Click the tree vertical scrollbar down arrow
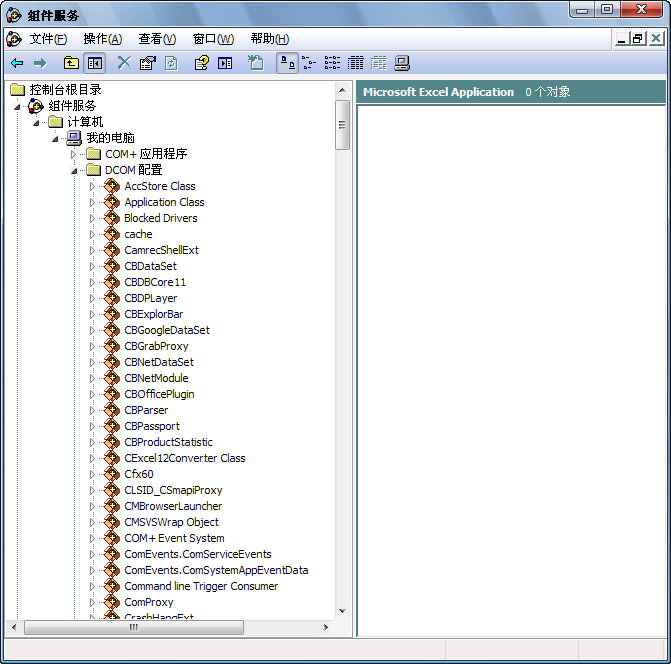This screenshot has width=671, height=664. click(342, 611)
